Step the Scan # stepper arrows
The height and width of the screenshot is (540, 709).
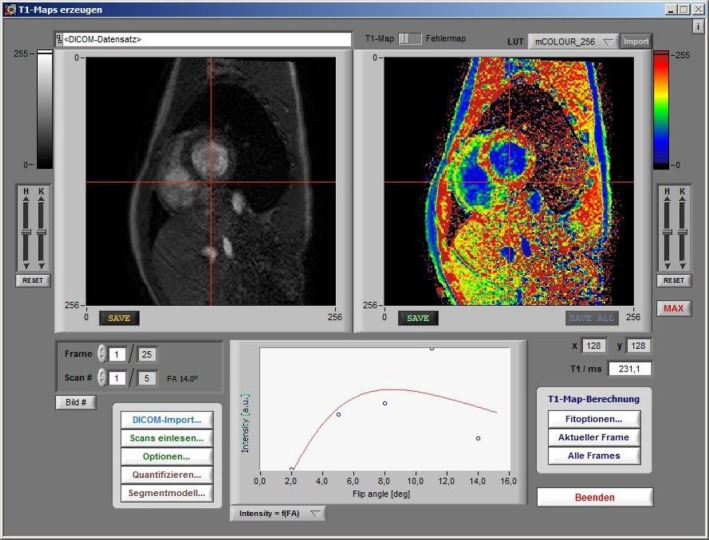click(x=102, y=378)
